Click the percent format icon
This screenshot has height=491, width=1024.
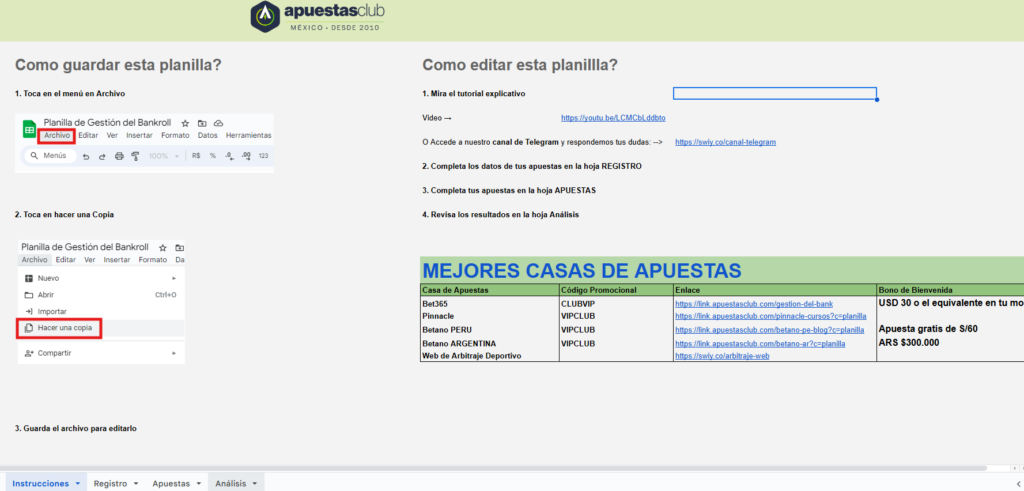click(213, 156)
